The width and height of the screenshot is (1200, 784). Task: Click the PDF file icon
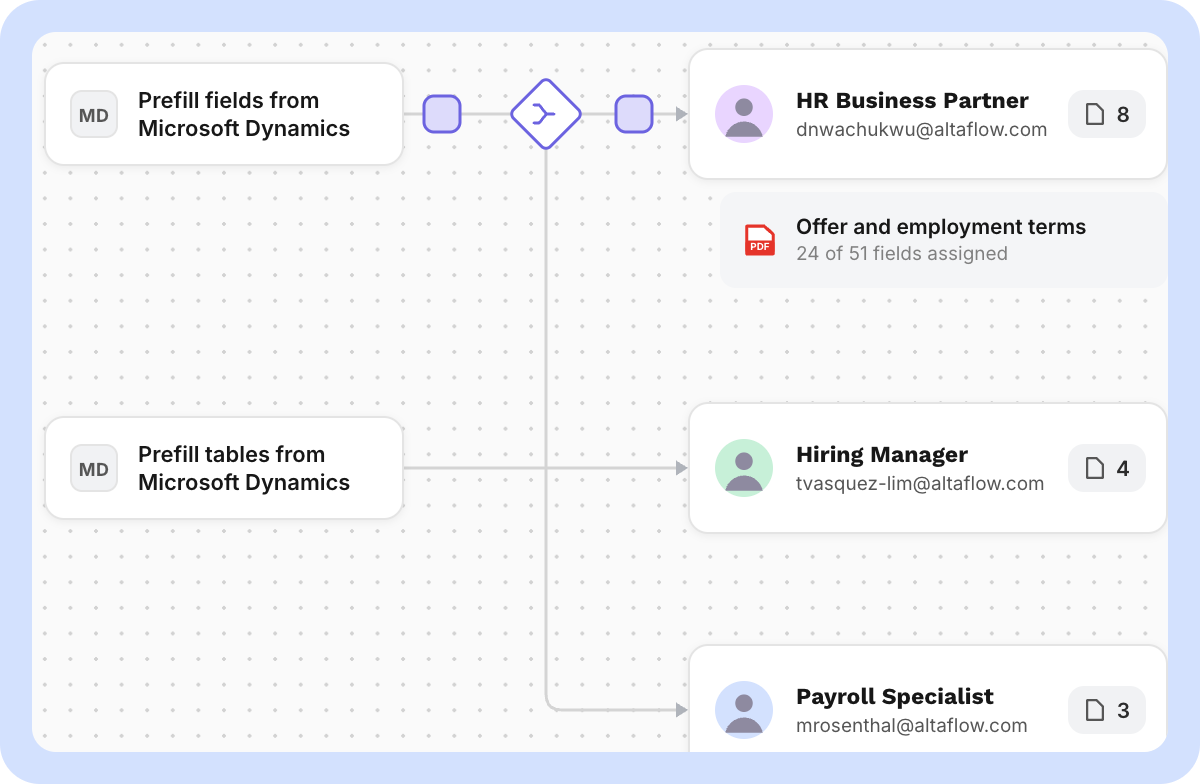coord(760,240)
